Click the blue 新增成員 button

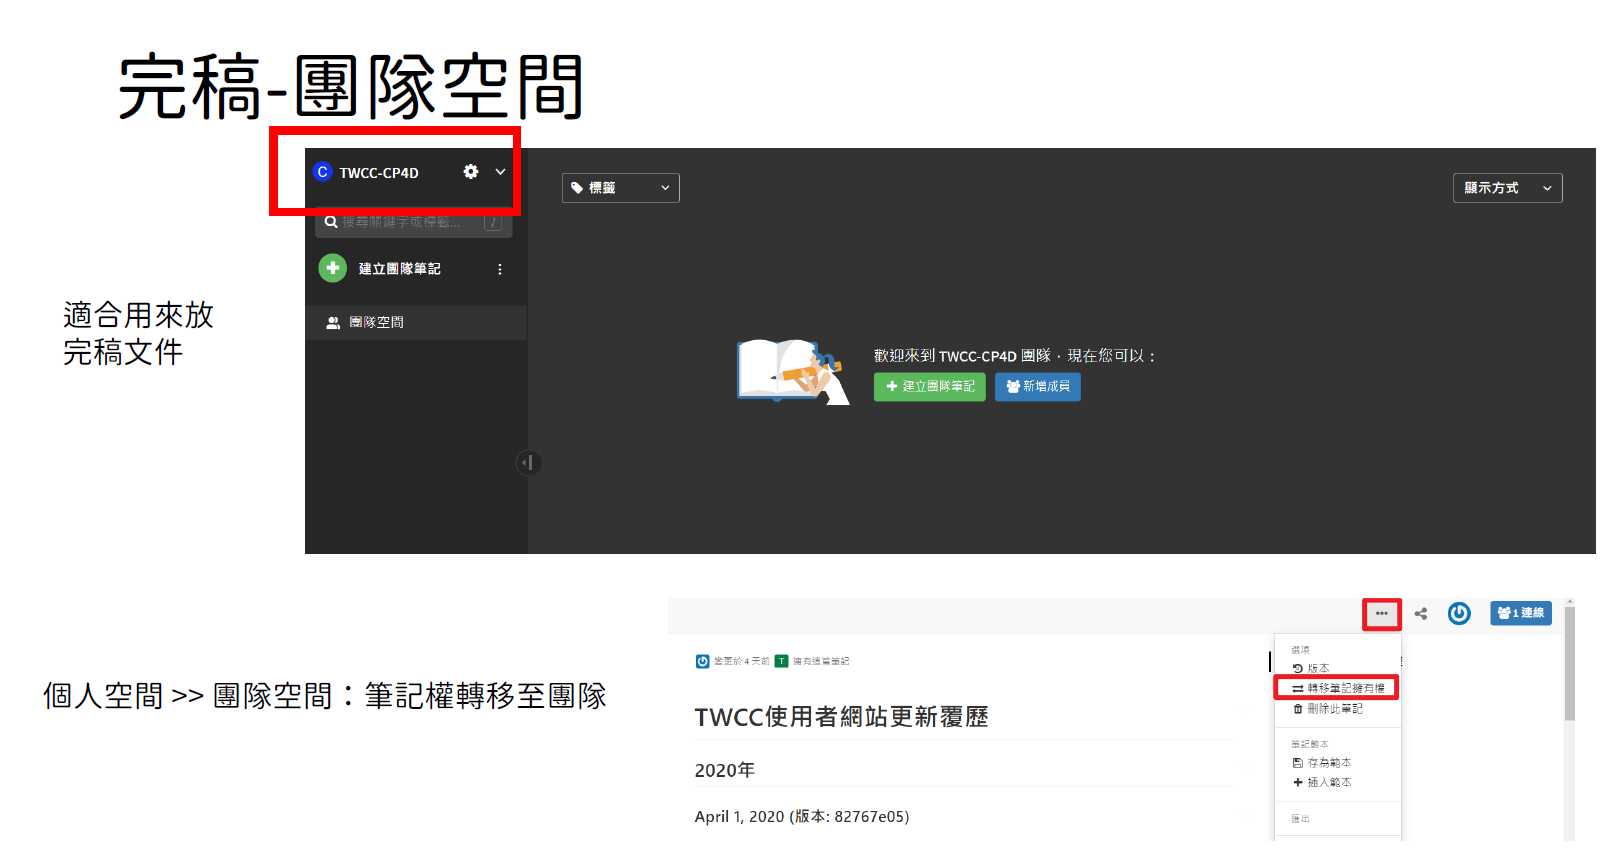pyautogui.click(x=1037, y=387)
